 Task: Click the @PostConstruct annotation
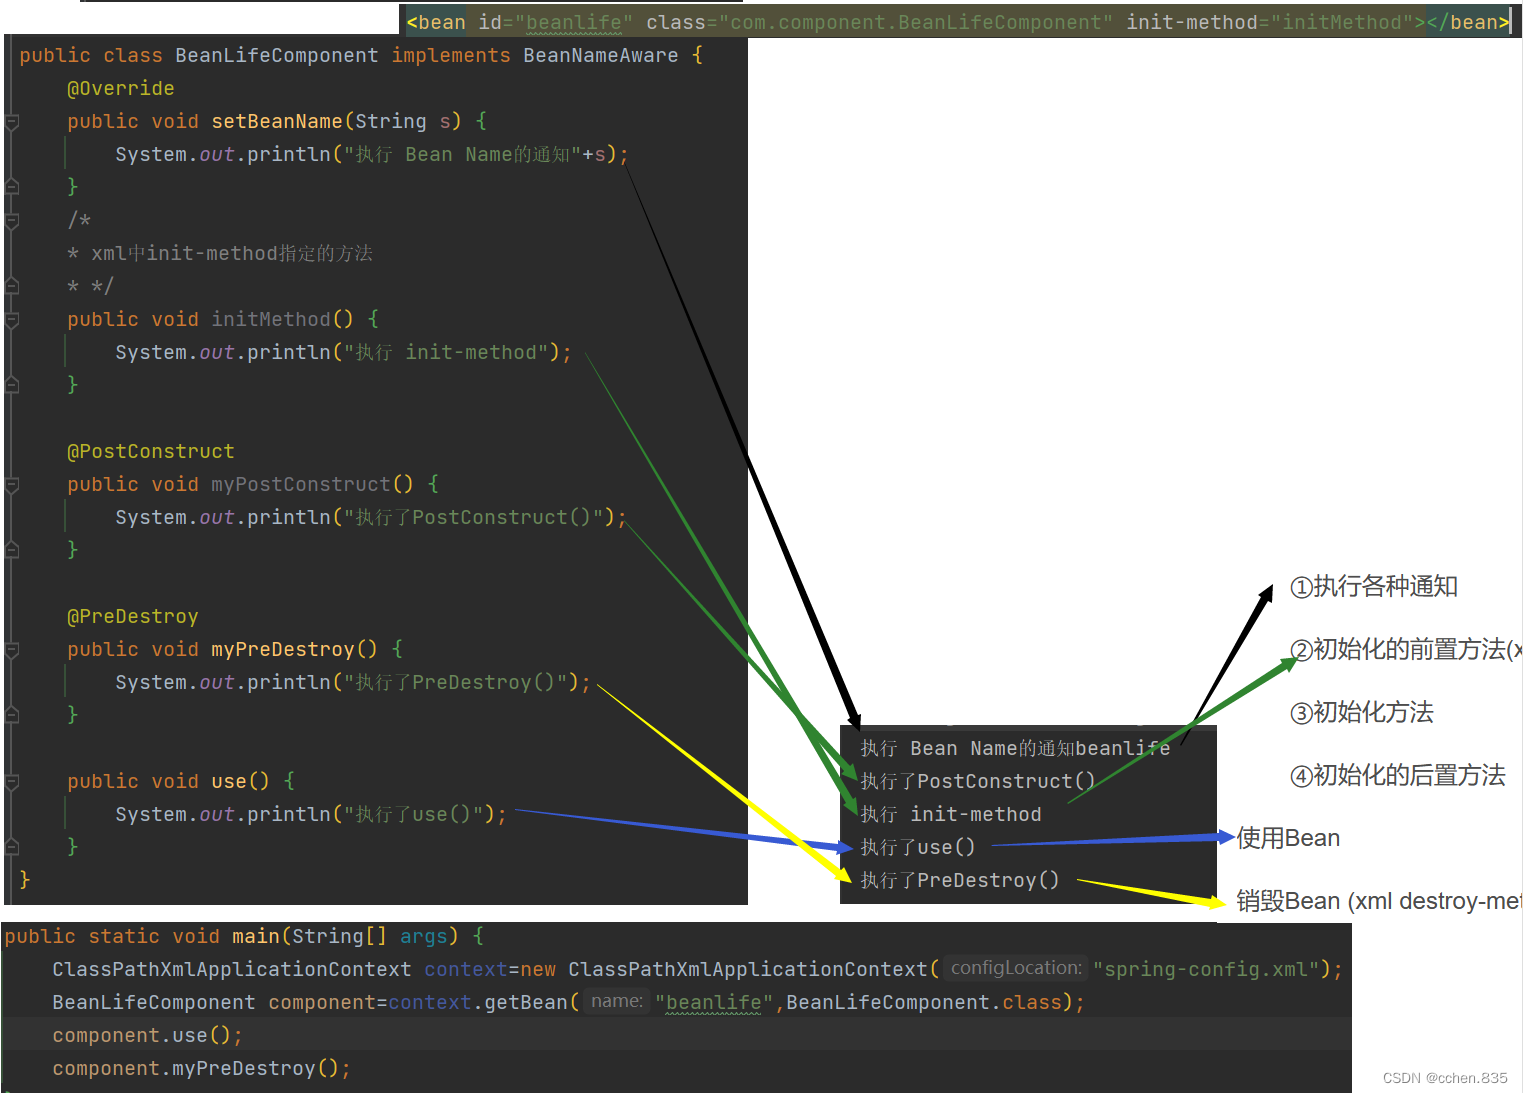point(150,452)
